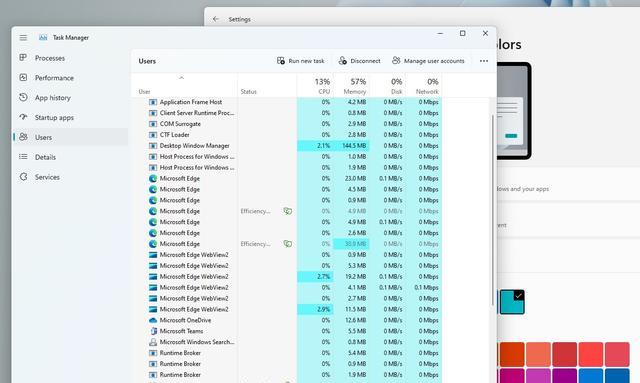Screen dimensions: 640x383
Task: Click the Details list icon
Action: click(23, 157)
